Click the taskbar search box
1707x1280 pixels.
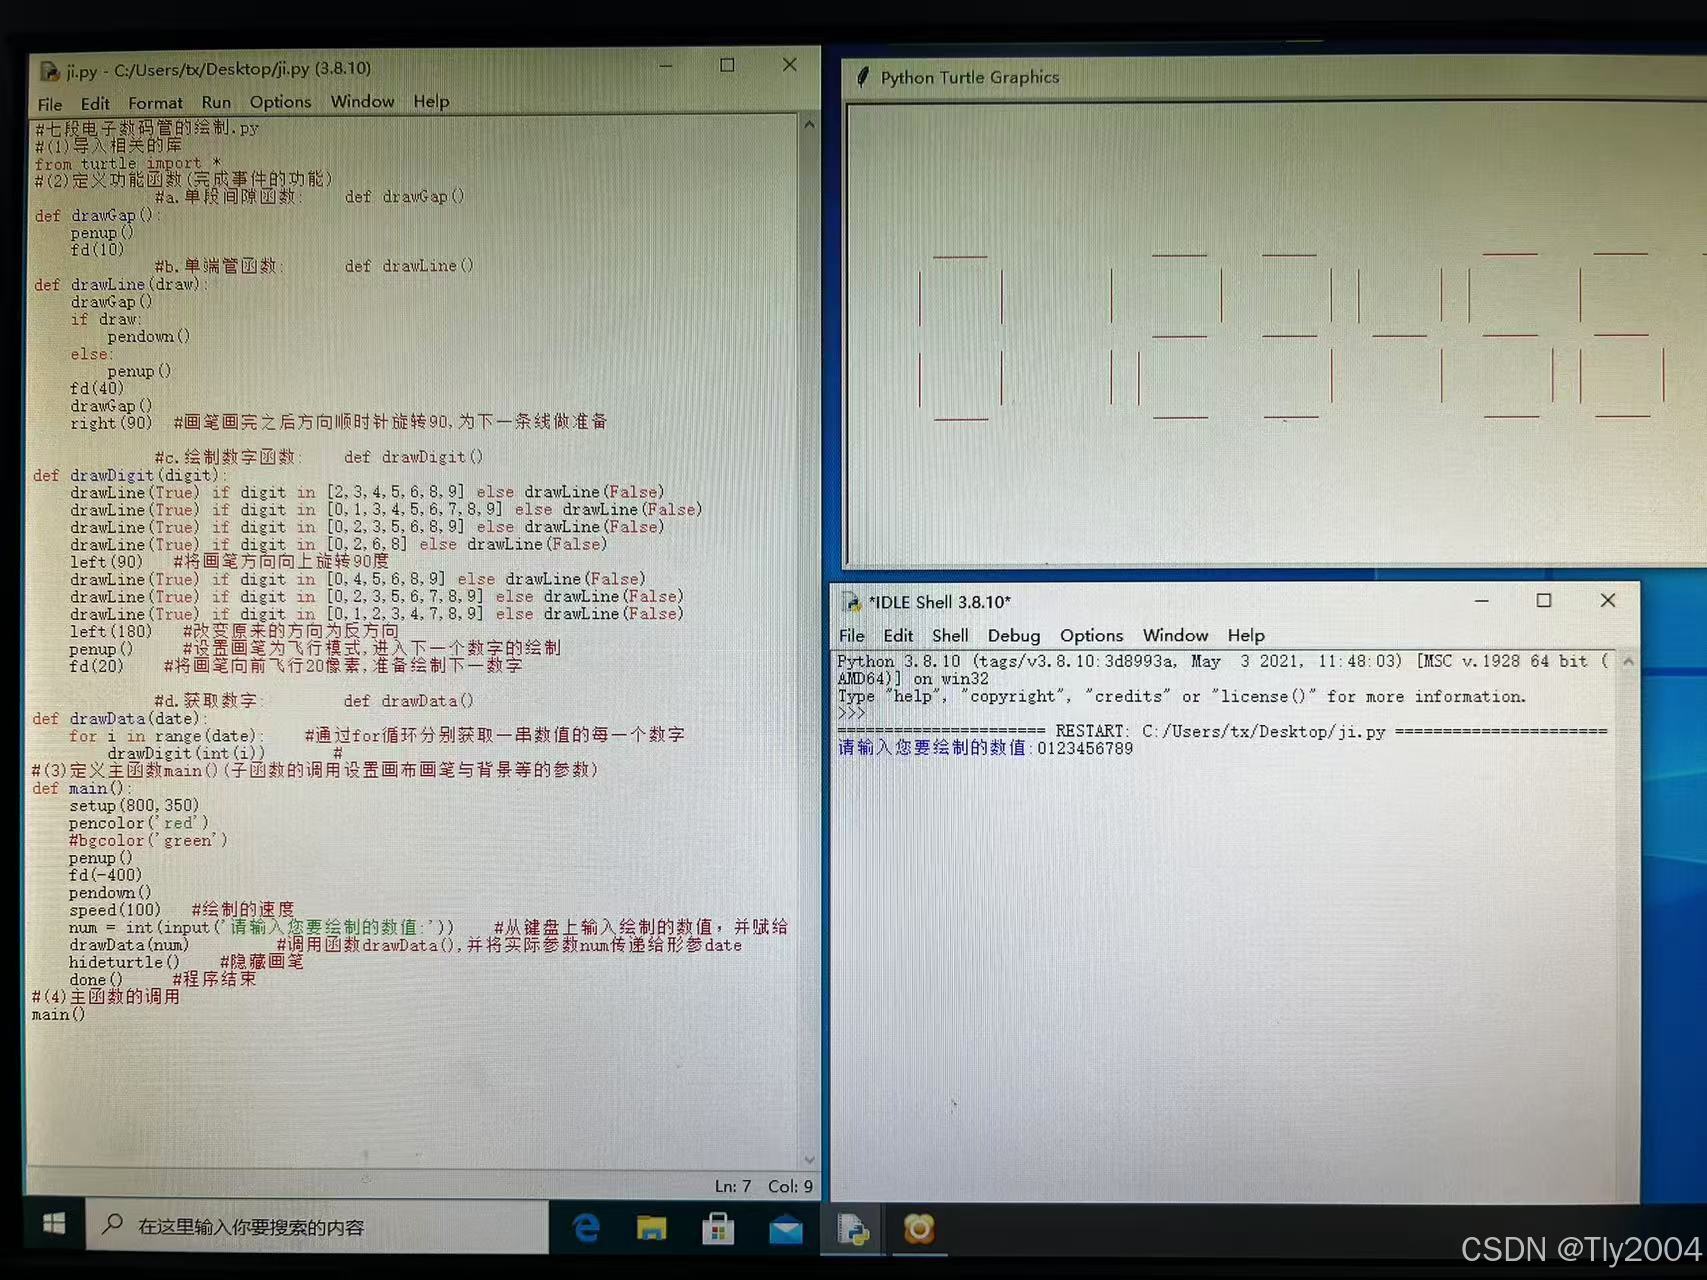(318, 1226)
